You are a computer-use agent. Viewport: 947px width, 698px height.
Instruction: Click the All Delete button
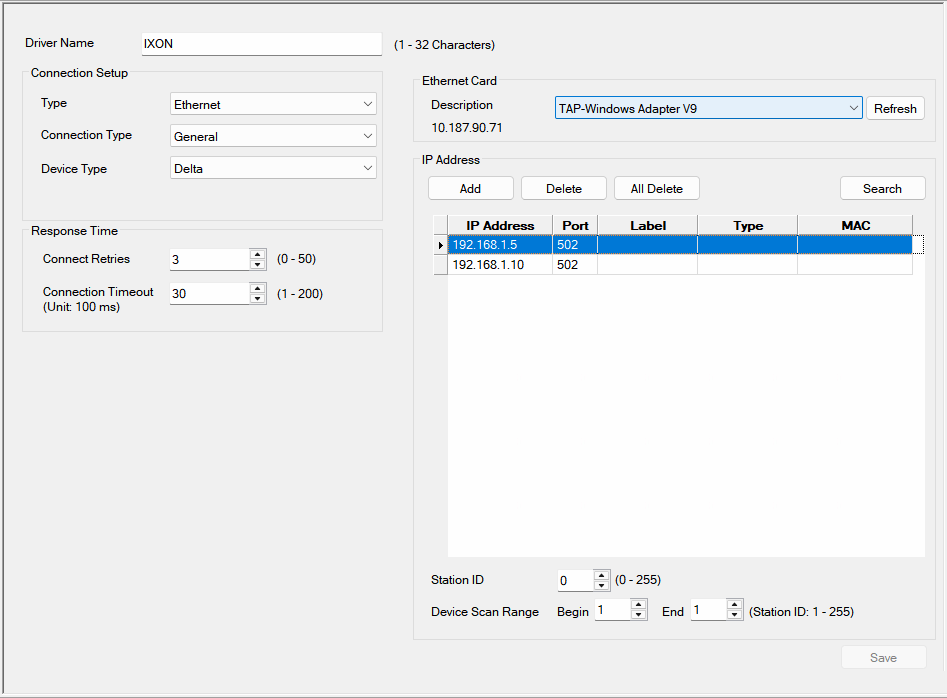(656, 188)
